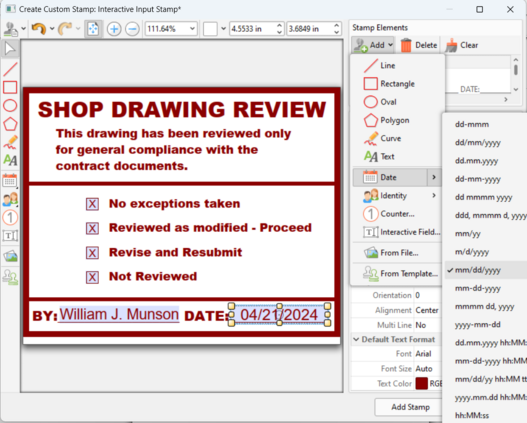Open dropdown arrow next to color swatch

(x=224, y=29)
